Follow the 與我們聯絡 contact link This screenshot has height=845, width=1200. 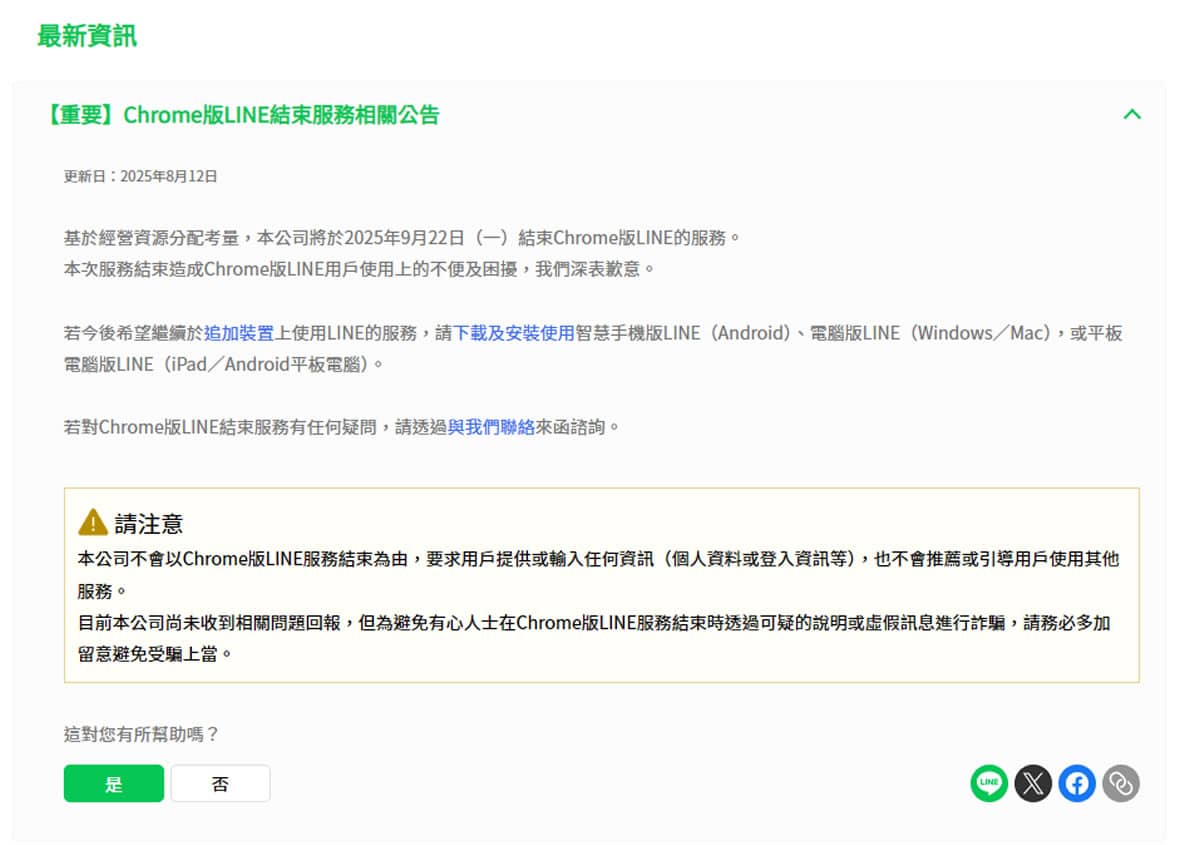(491, 427)
